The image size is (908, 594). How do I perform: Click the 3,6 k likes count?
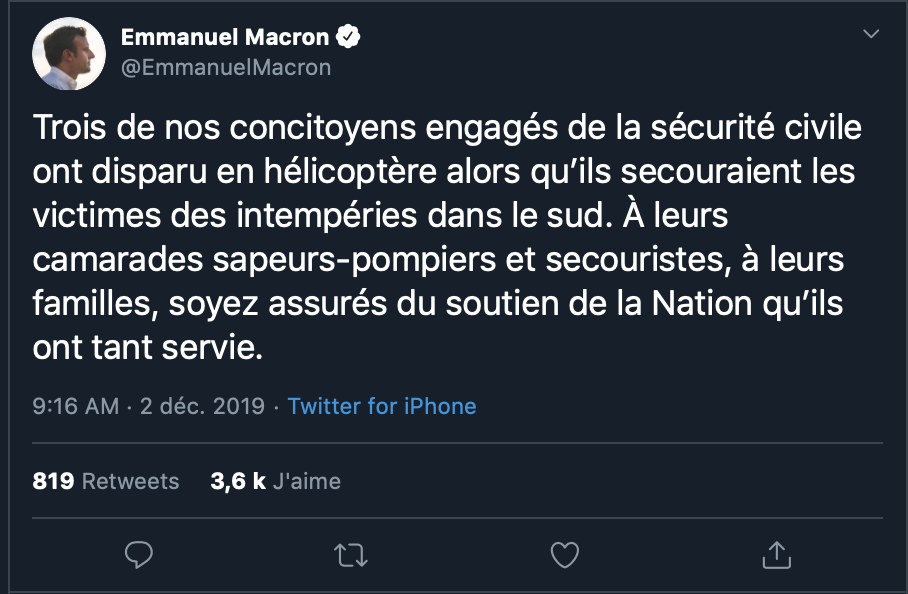coord(237,481)
